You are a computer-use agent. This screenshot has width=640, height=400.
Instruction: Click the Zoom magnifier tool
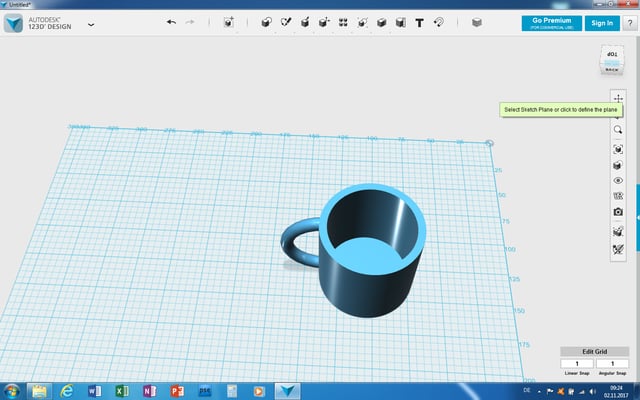click(x=618, y=130)
